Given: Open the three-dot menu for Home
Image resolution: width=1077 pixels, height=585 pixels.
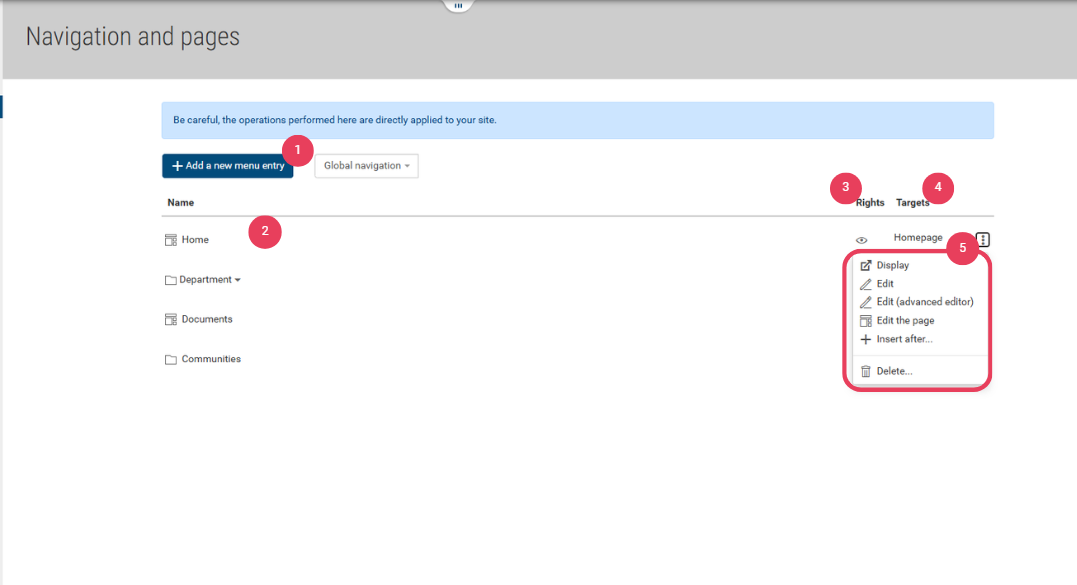Looking at the screenshot, I should (x=983, y=240).
